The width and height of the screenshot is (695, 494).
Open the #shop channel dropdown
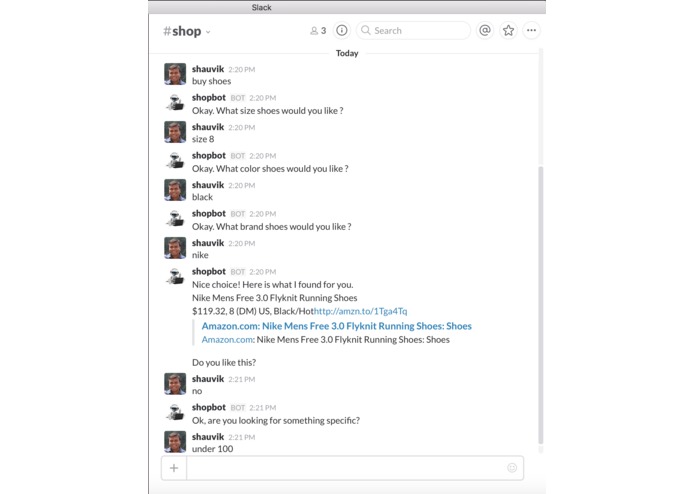click(187, 31)
